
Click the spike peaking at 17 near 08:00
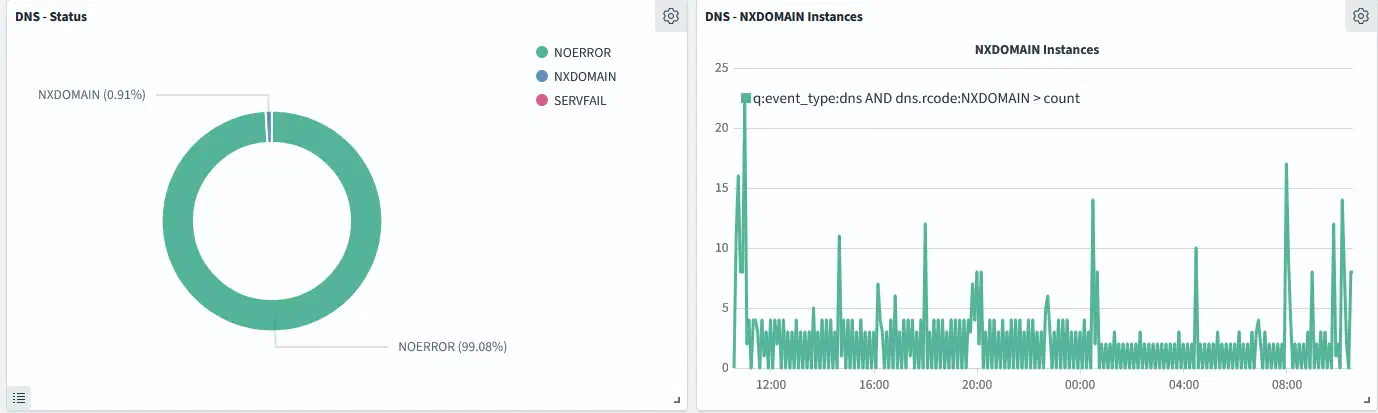(x=1286, y=165)
